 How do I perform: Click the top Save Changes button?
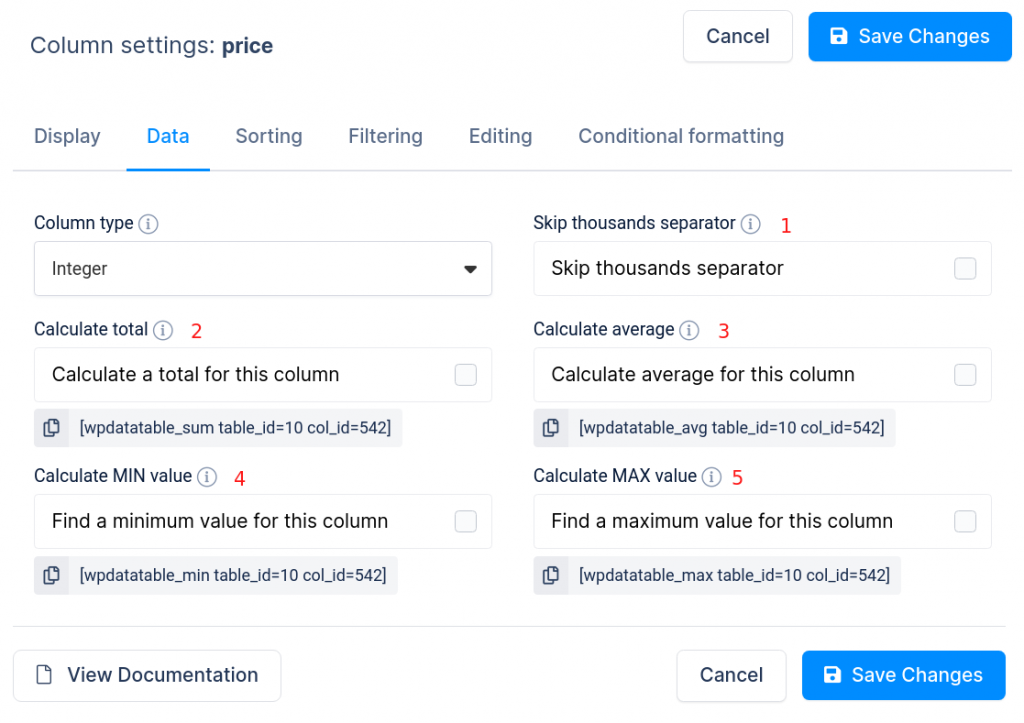point(909,36)
